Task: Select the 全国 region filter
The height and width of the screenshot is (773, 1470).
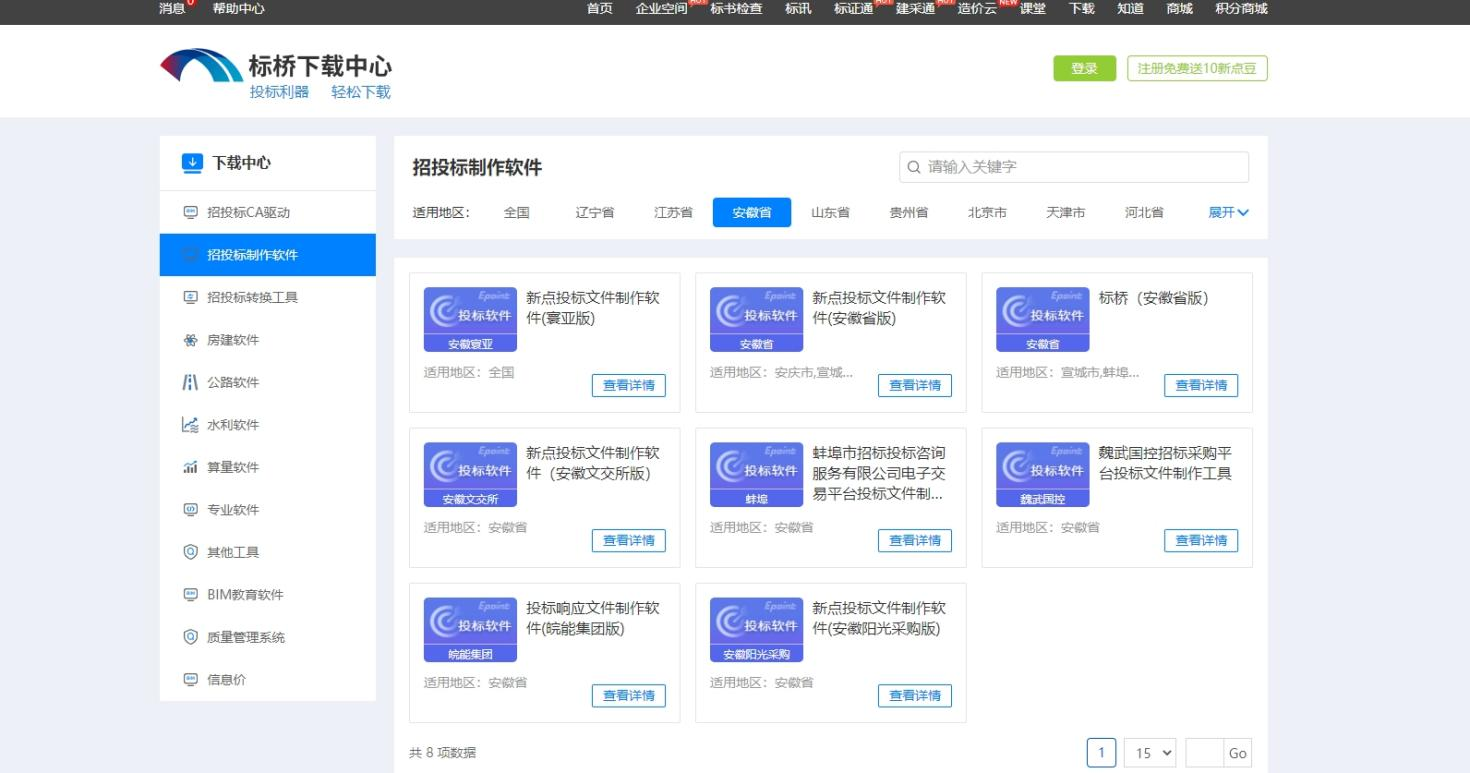Action: click(516, 213)
